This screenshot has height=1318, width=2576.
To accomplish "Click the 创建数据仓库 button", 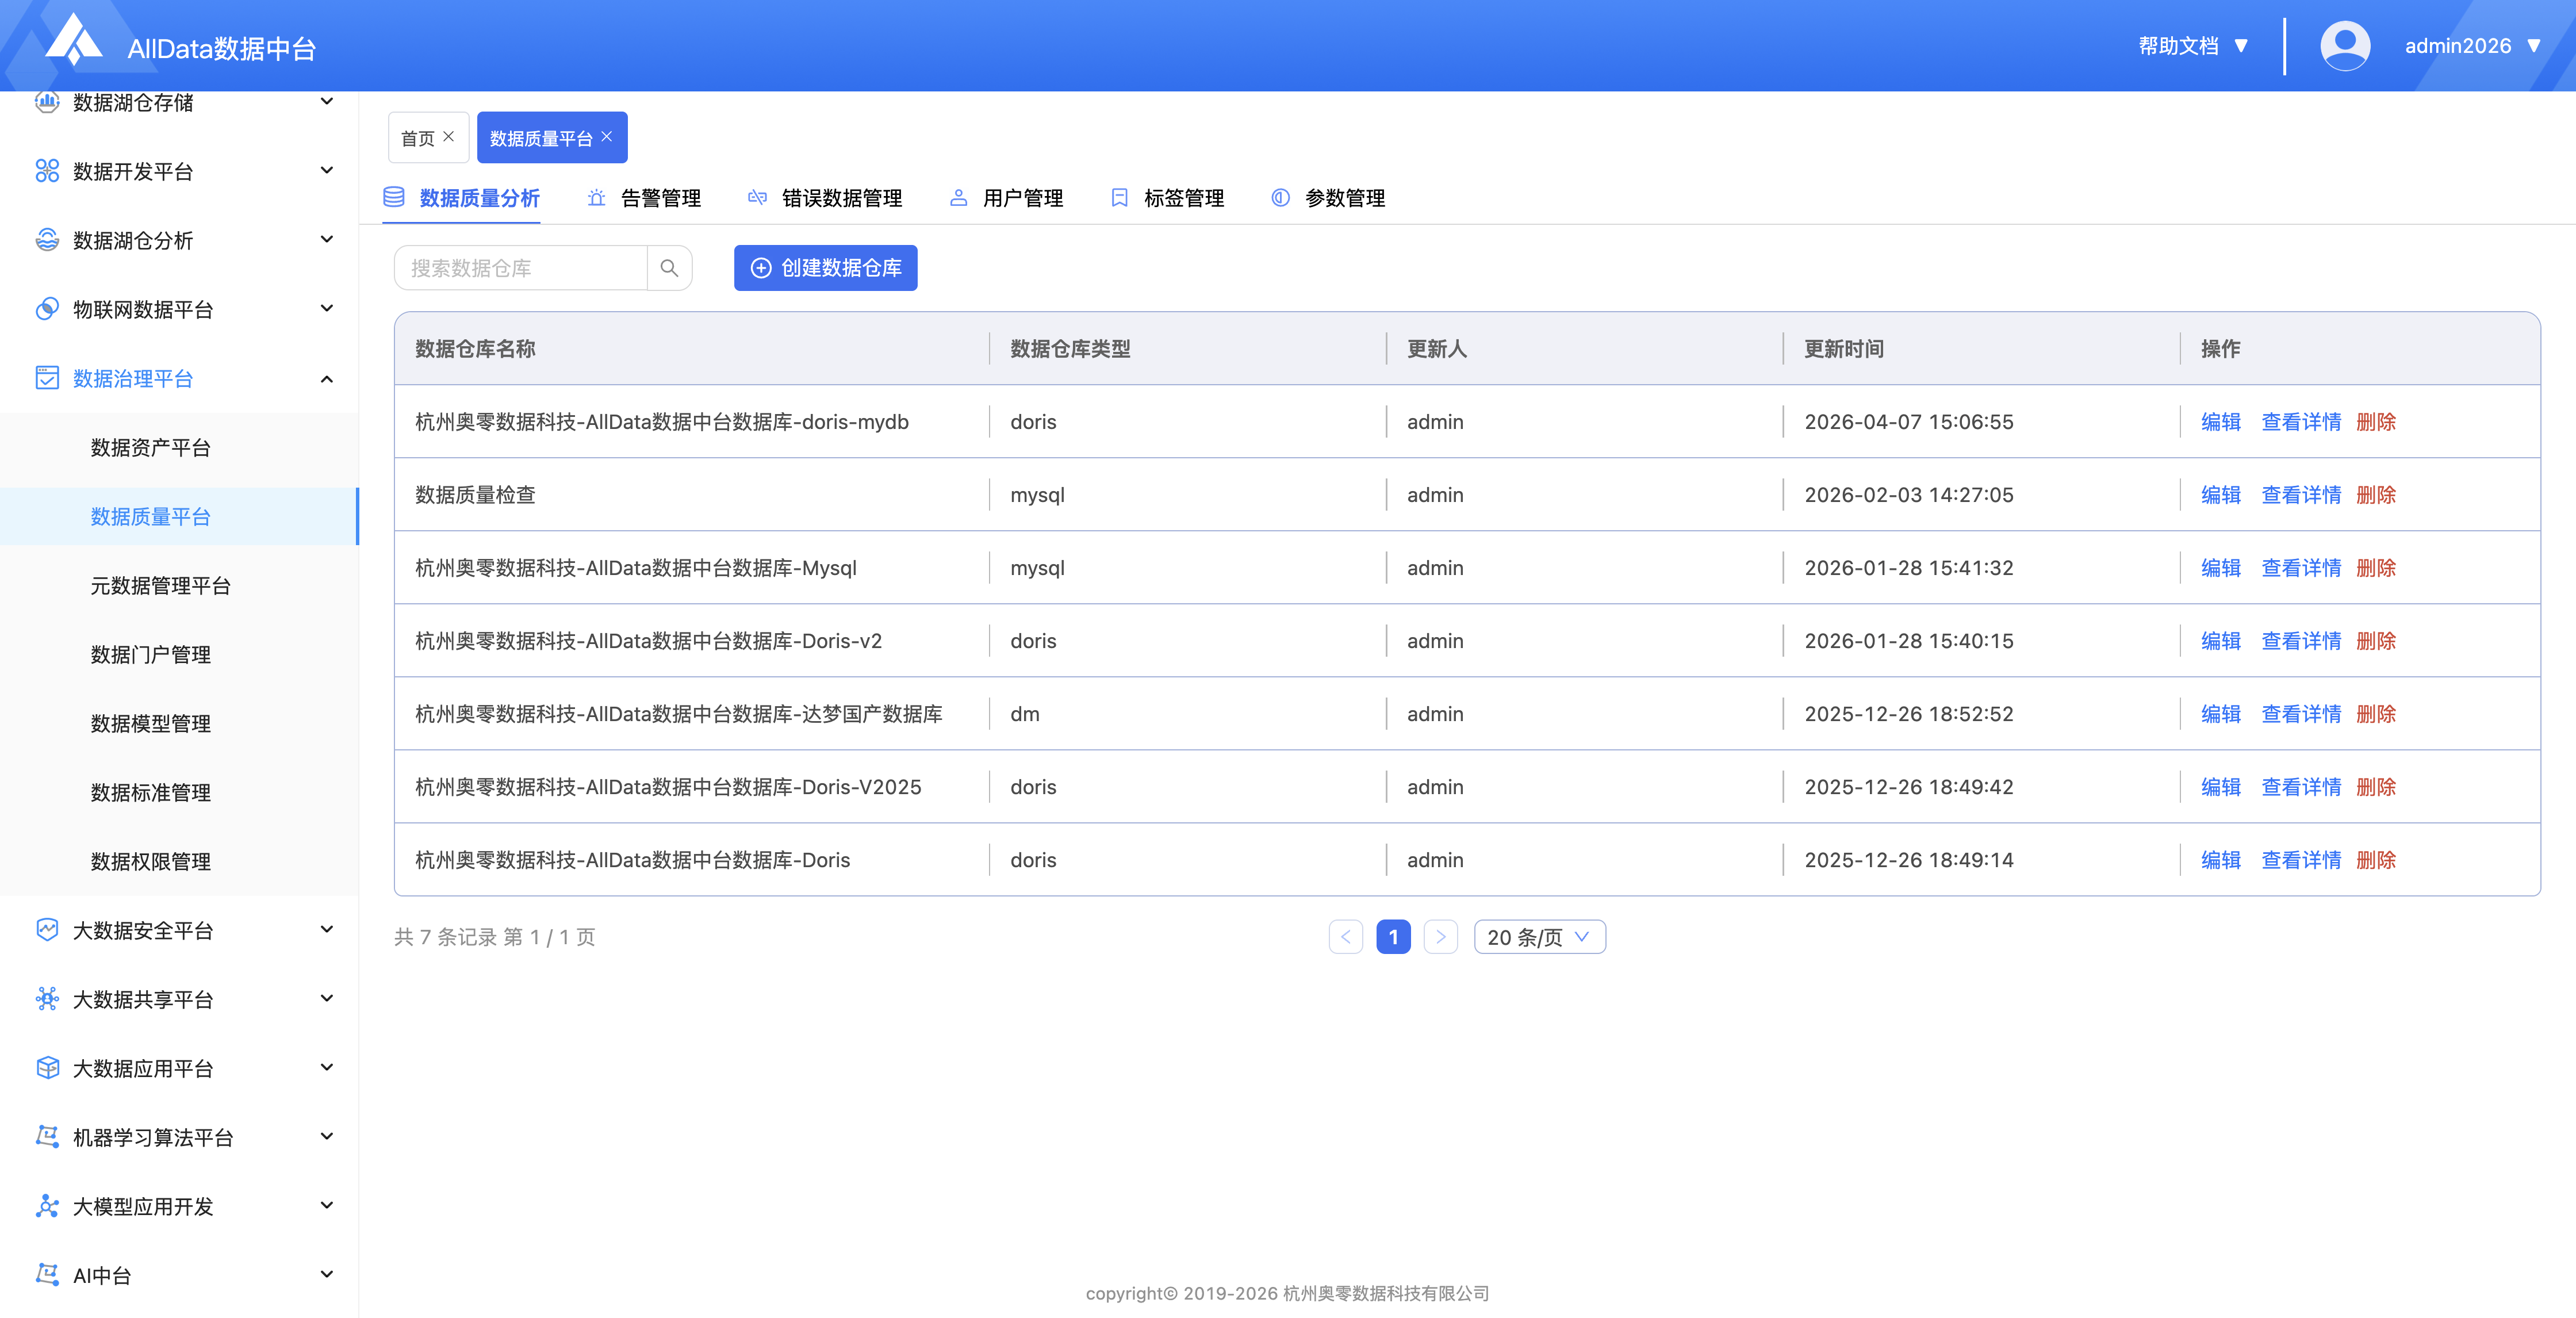I will pos(825,268).
